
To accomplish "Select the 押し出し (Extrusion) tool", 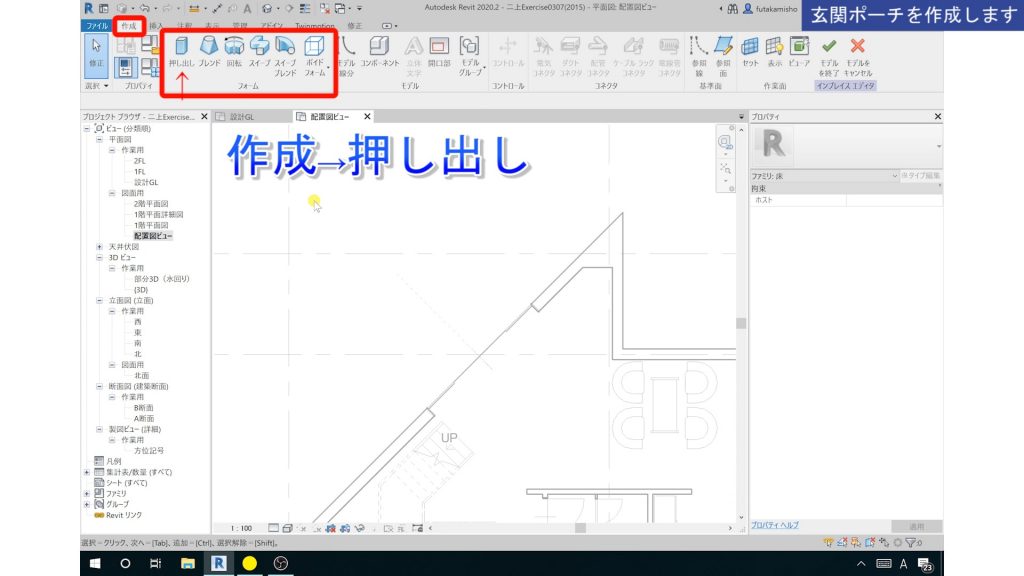I will [x=180, y=55].
